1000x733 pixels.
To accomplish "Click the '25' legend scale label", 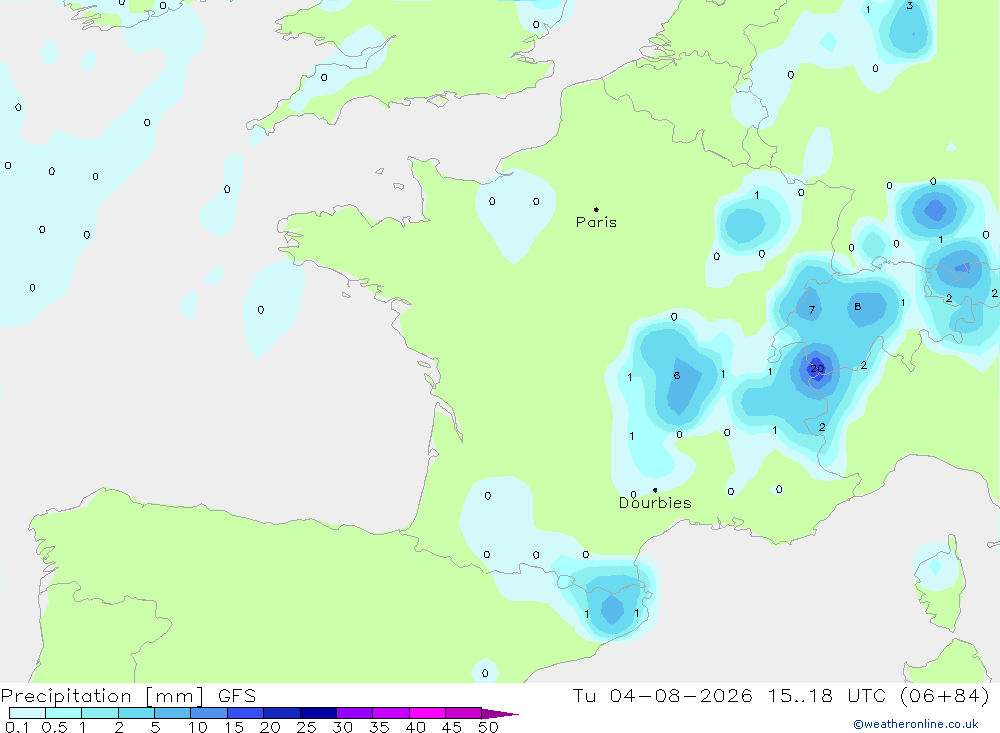I will (x=306, y=727).
